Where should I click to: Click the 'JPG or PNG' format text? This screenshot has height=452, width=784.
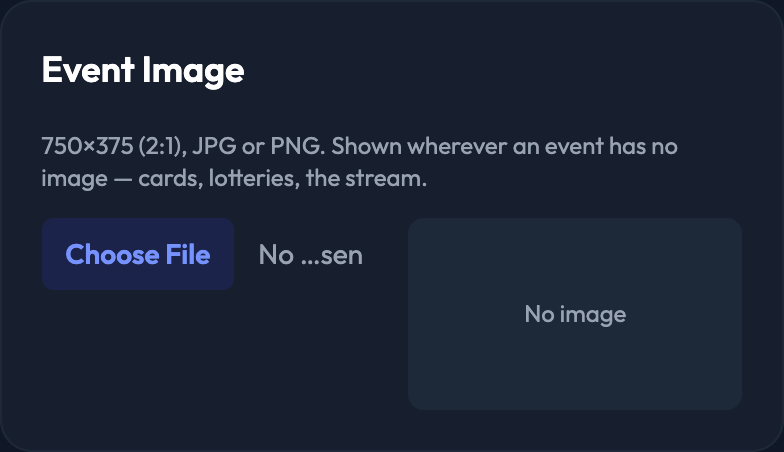pyautogui.click(x=256, y=146)
